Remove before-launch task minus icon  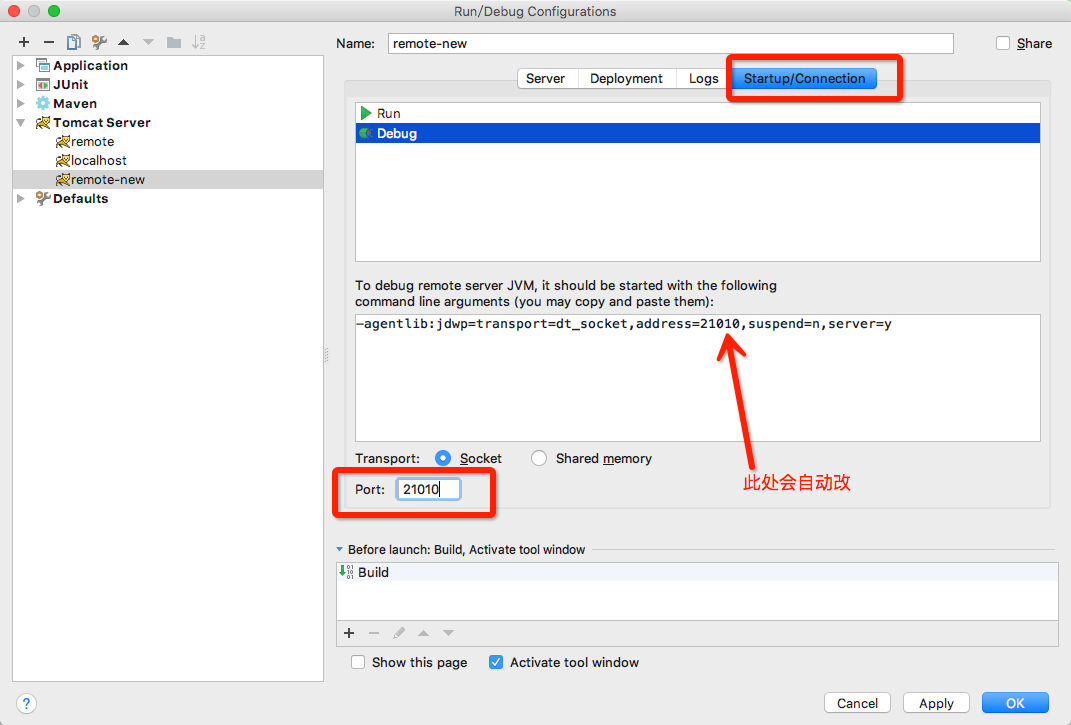[x=374, y=633]
